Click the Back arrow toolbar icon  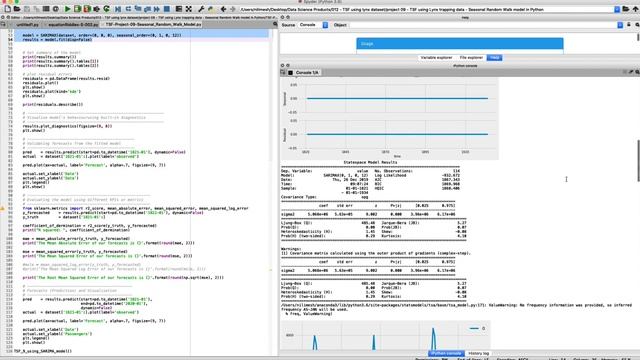pos(223,9)
